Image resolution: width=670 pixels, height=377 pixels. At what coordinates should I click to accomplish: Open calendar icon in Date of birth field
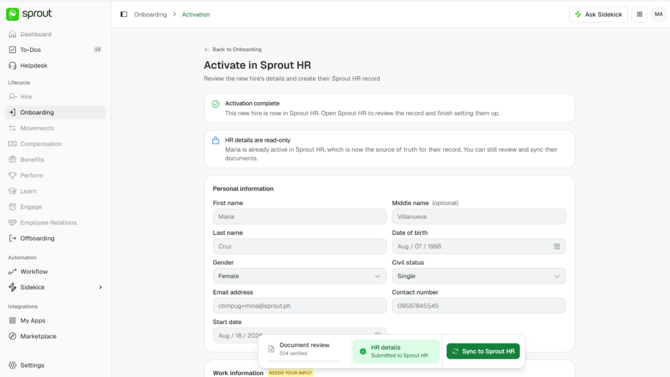(x=557, y=246)
